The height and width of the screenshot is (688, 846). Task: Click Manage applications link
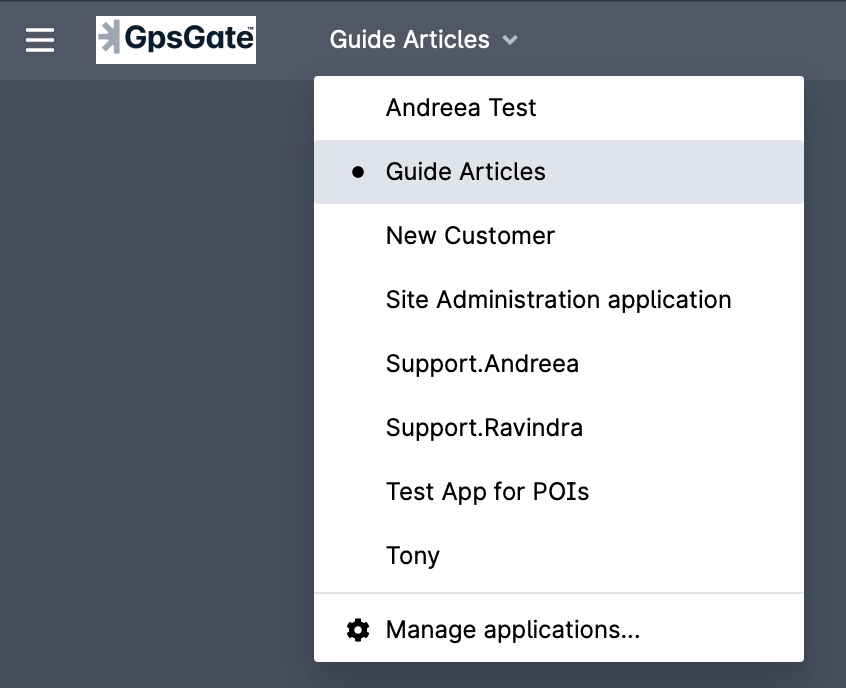click(x=513, y=630)
